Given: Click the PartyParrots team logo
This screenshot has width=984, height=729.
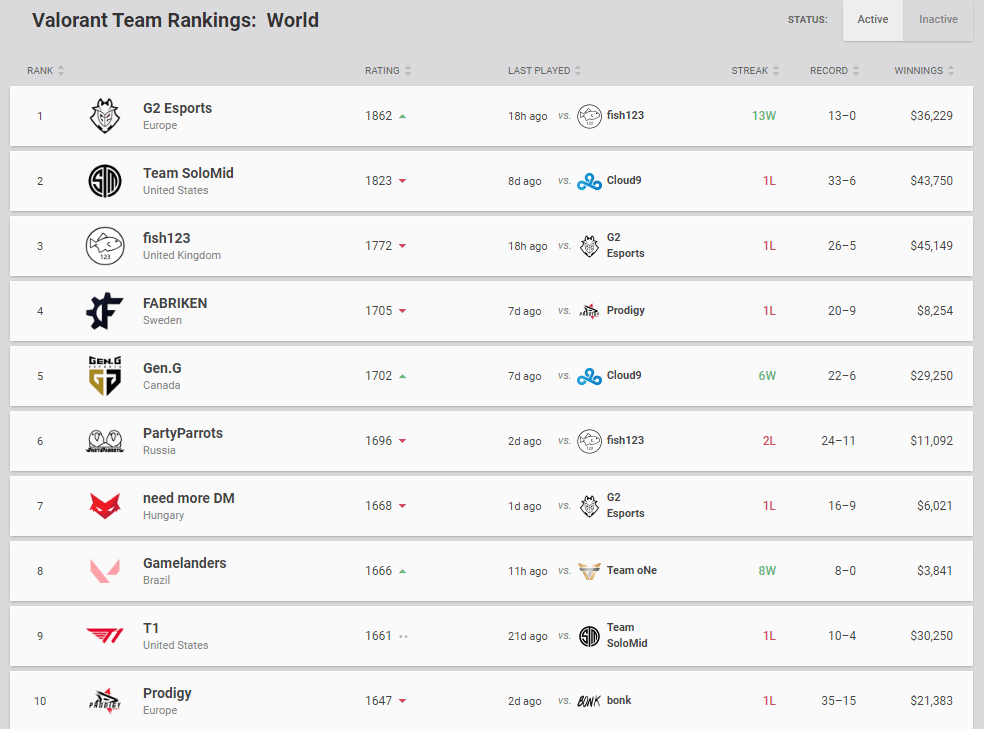Looking at the screenshot, I should click(x=105, y=441).
